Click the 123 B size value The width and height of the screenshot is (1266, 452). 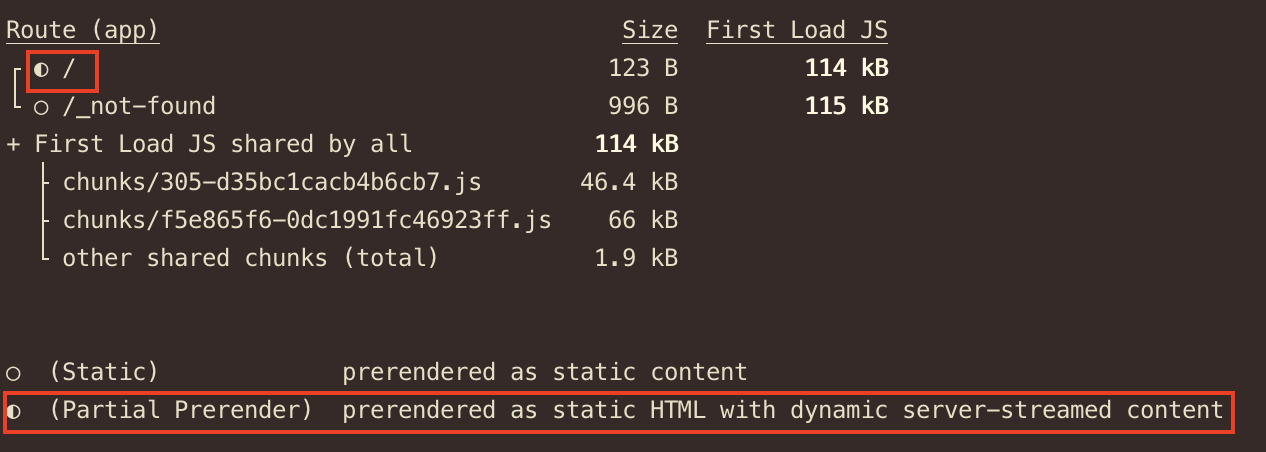(x=643, y=69)
